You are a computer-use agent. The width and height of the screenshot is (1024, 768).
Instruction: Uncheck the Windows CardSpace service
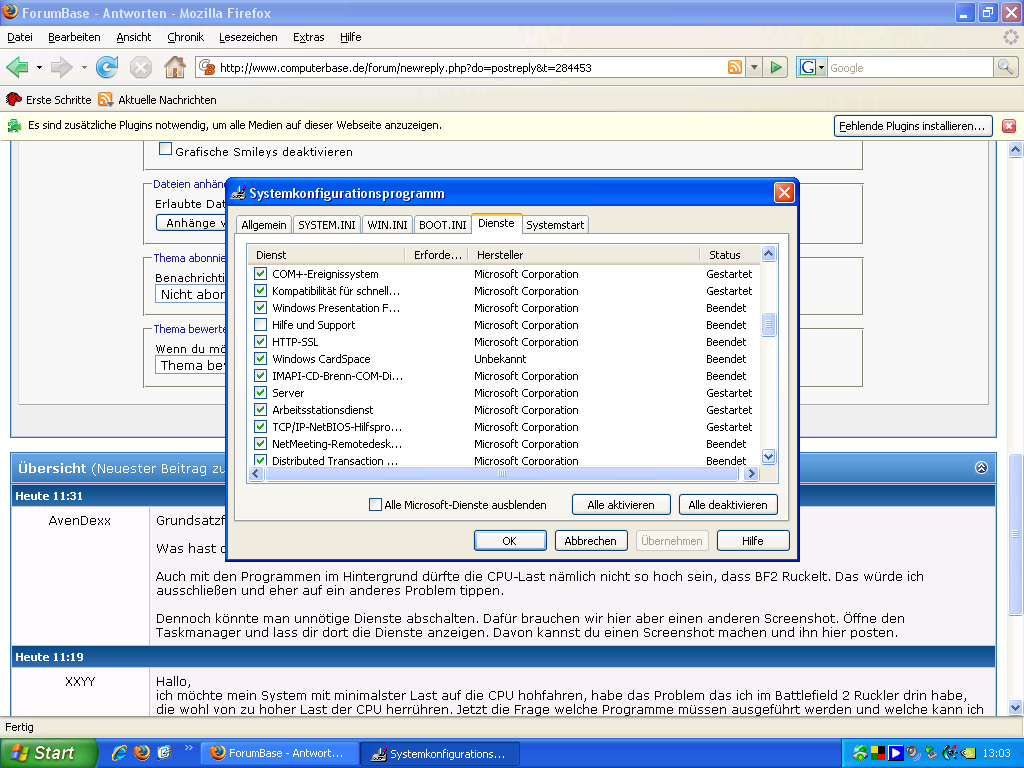(x=261, y=359)
